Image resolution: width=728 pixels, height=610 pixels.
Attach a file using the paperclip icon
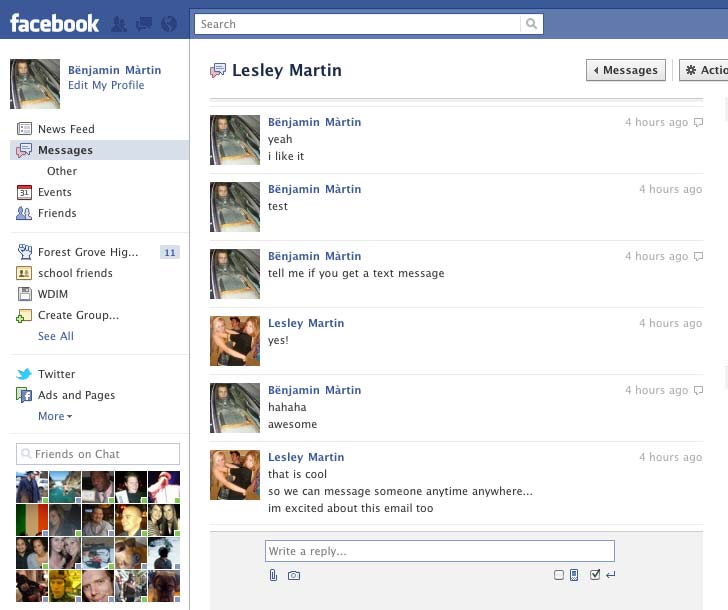pos(273,575)
